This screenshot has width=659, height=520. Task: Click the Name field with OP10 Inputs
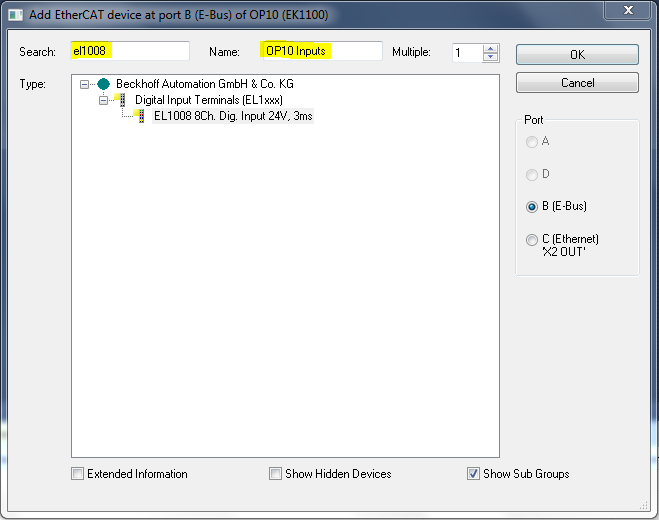[322, 51]
